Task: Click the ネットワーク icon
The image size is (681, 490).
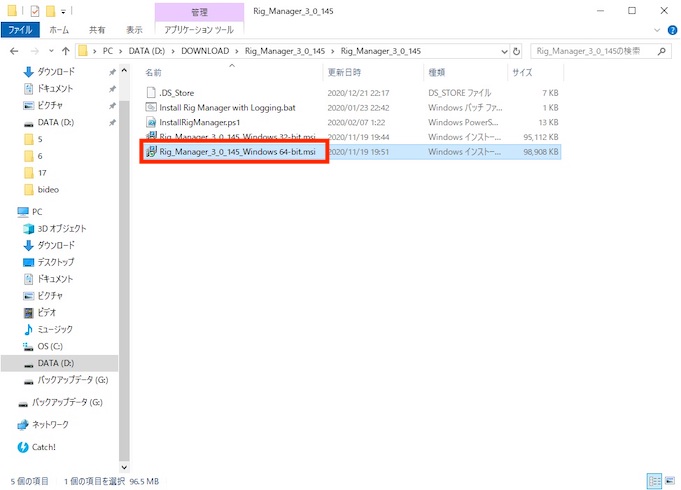Action: 23,425
